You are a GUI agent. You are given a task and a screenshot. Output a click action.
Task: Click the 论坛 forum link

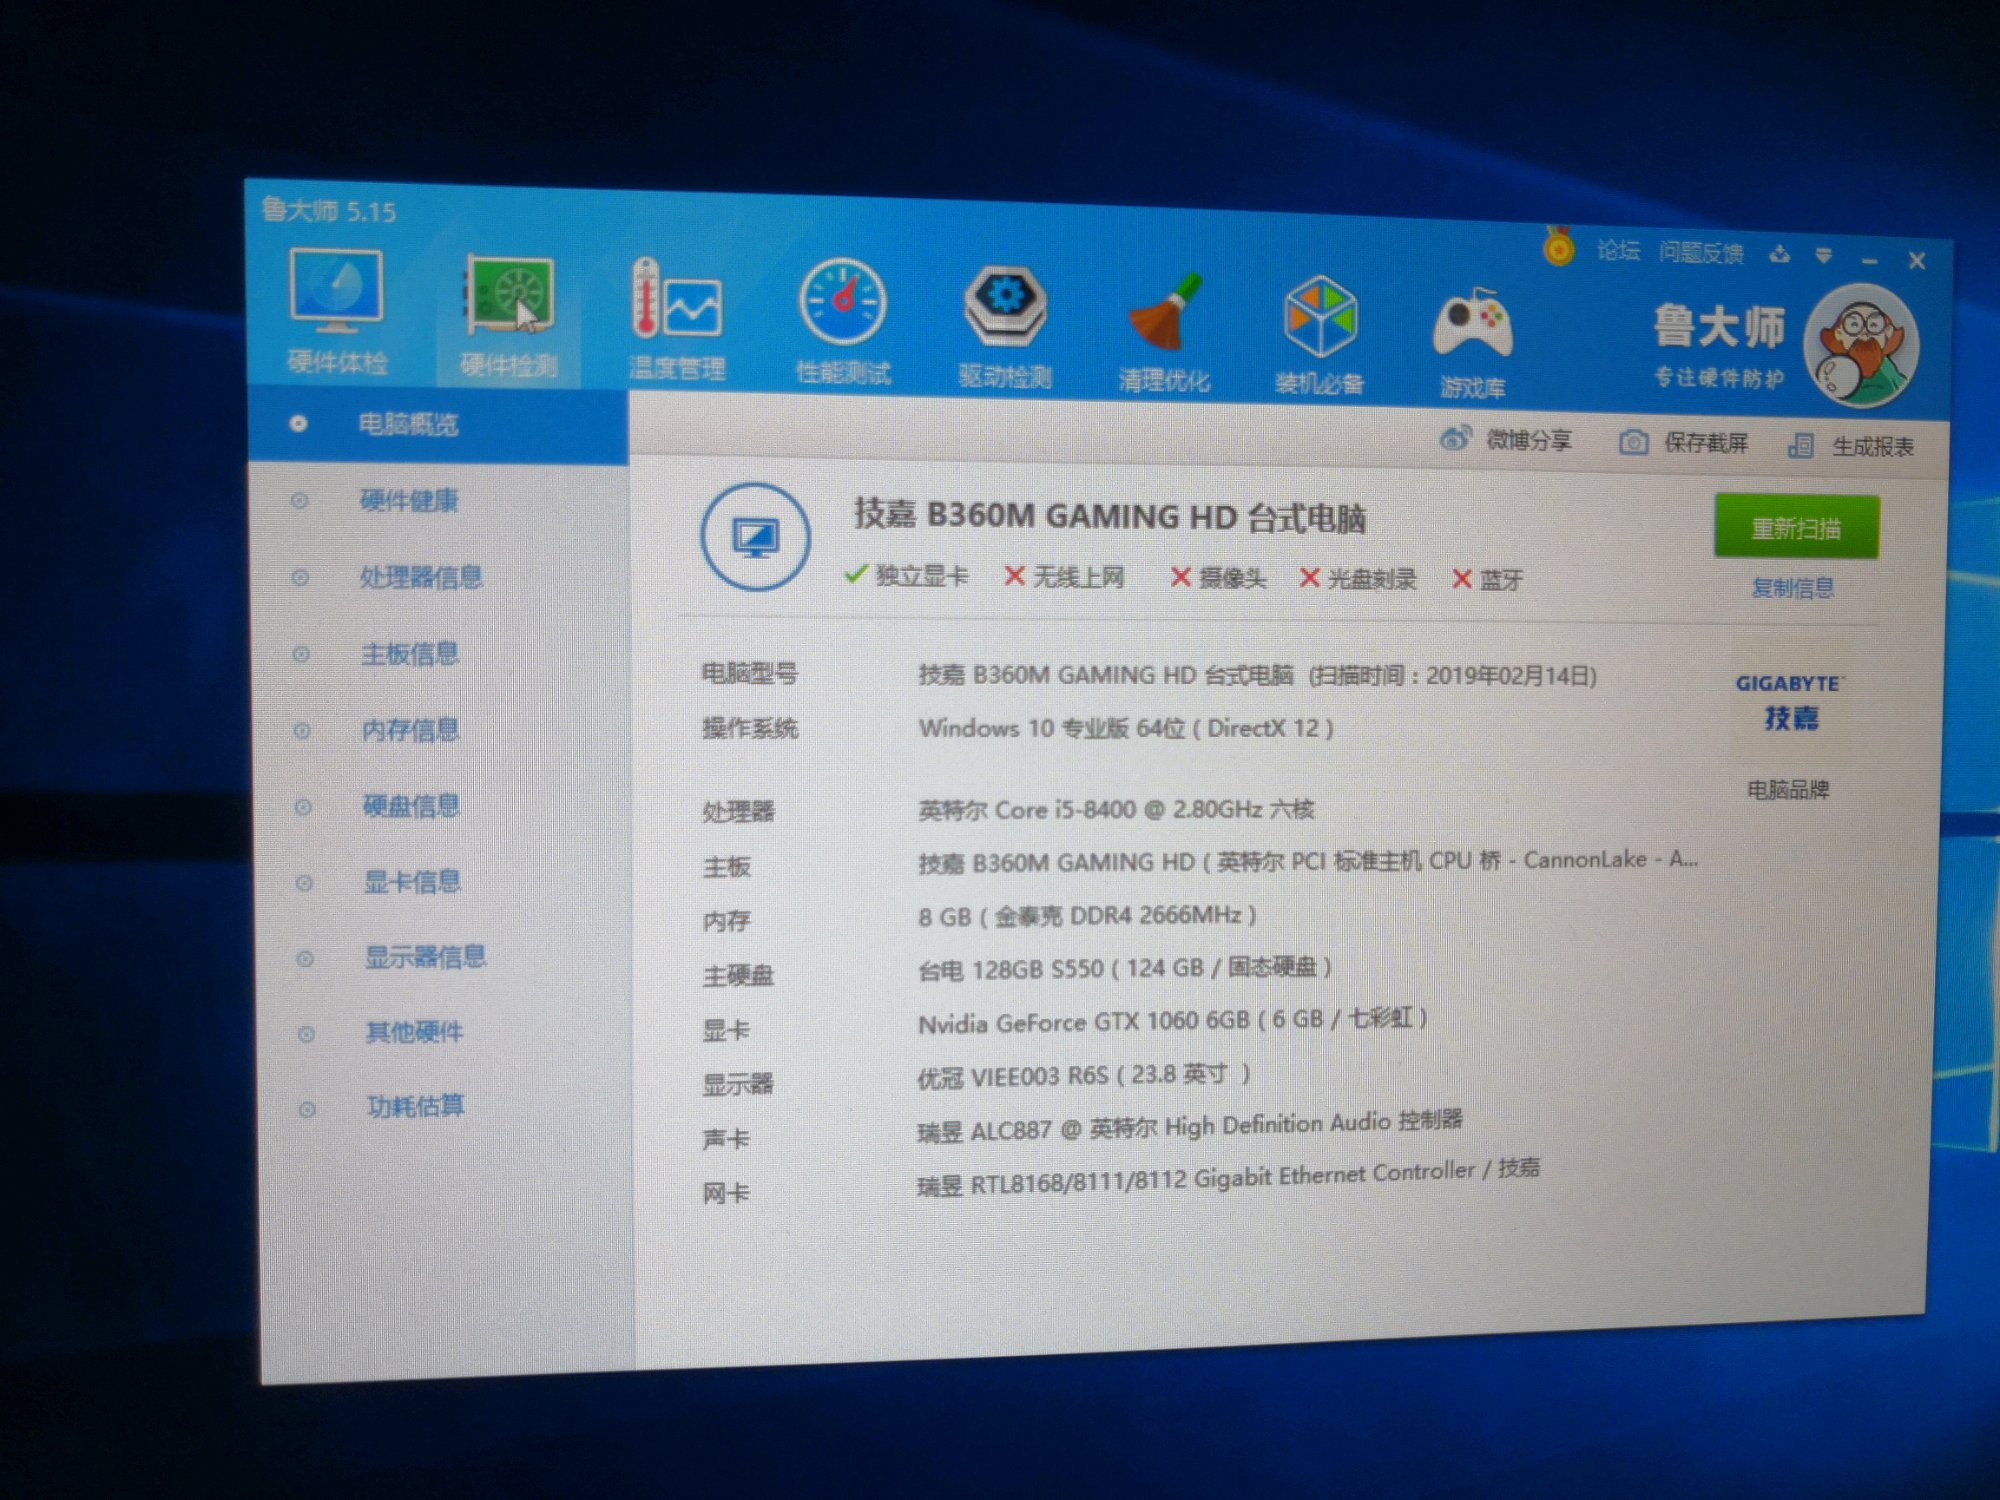point(1618,250)
